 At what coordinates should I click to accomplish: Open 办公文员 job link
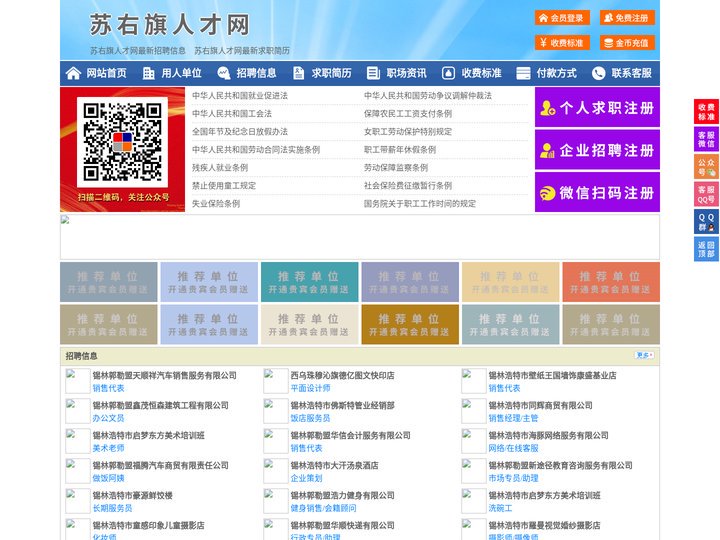point(108,418)
